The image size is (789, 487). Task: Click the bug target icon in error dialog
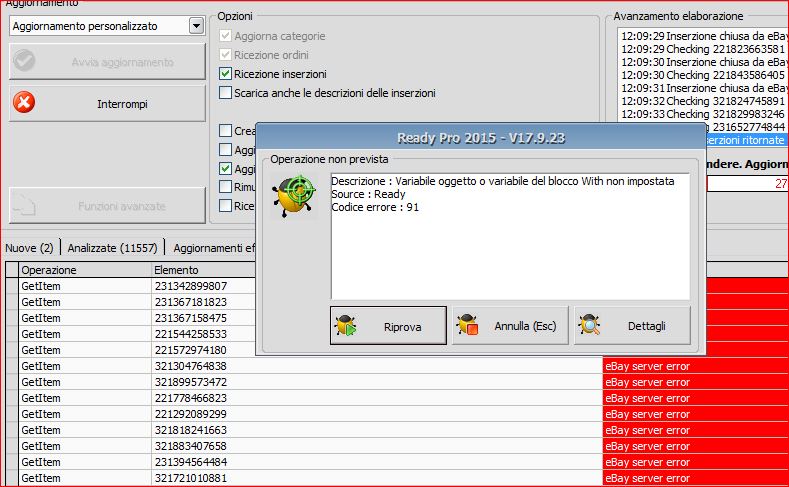click(x=294, y=196)
